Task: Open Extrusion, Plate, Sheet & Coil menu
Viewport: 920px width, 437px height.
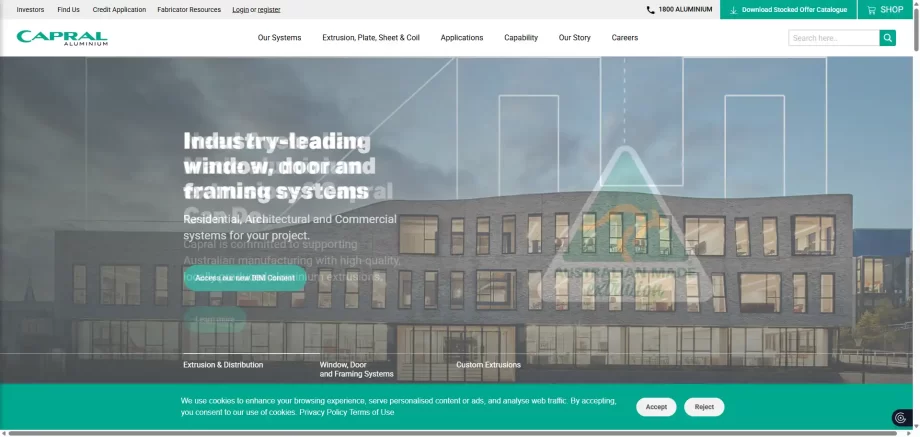Action: tap(371, 38)
